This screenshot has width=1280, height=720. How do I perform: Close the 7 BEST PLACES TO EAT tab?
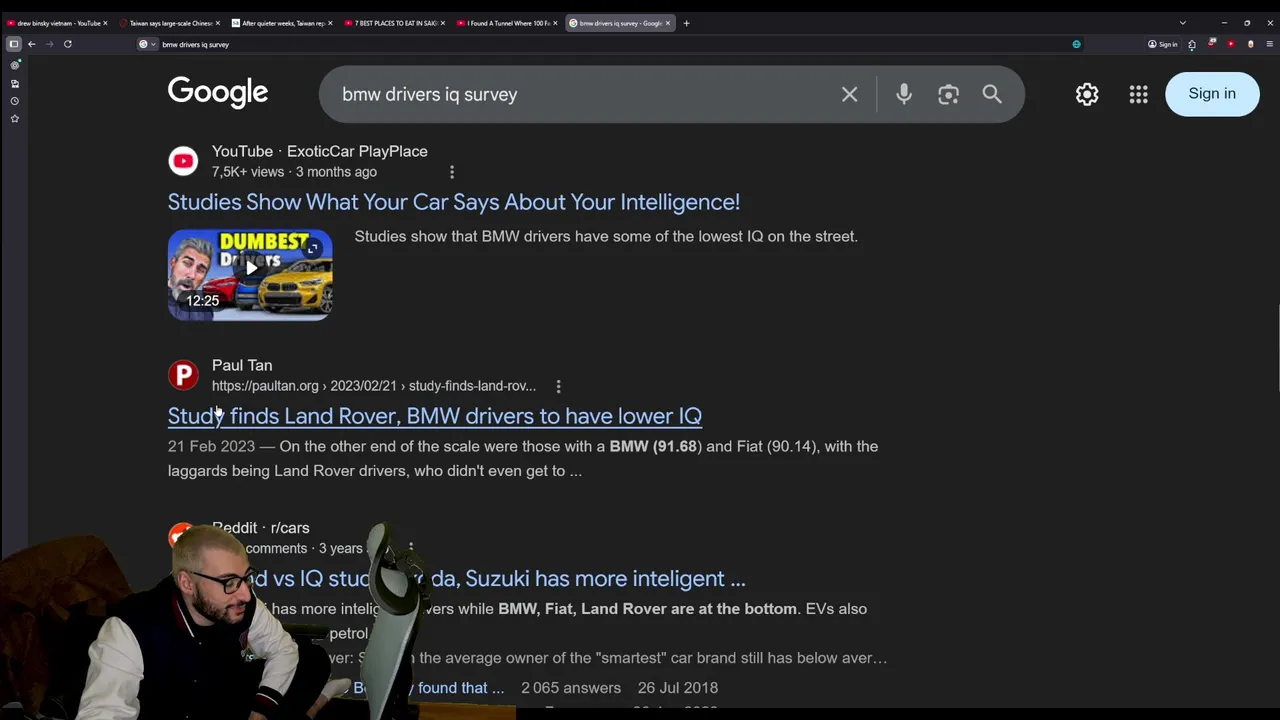442,23
